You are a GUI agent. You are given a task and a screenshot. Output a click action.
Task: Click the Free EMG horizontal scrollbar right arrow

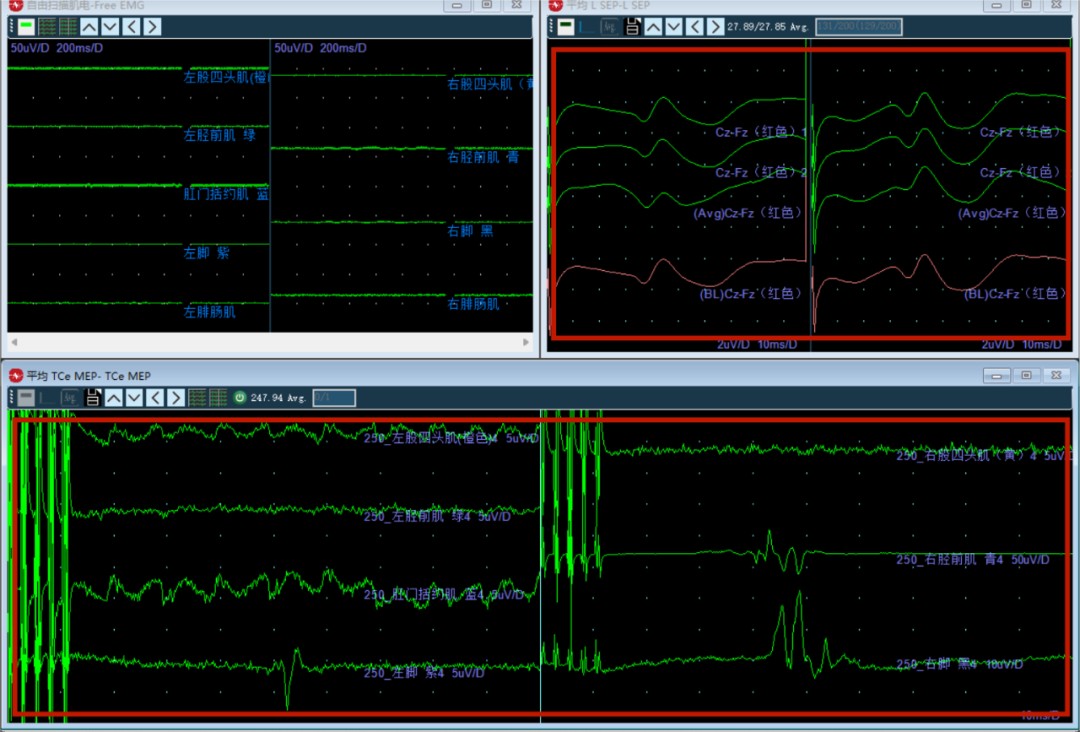point(527,342)
